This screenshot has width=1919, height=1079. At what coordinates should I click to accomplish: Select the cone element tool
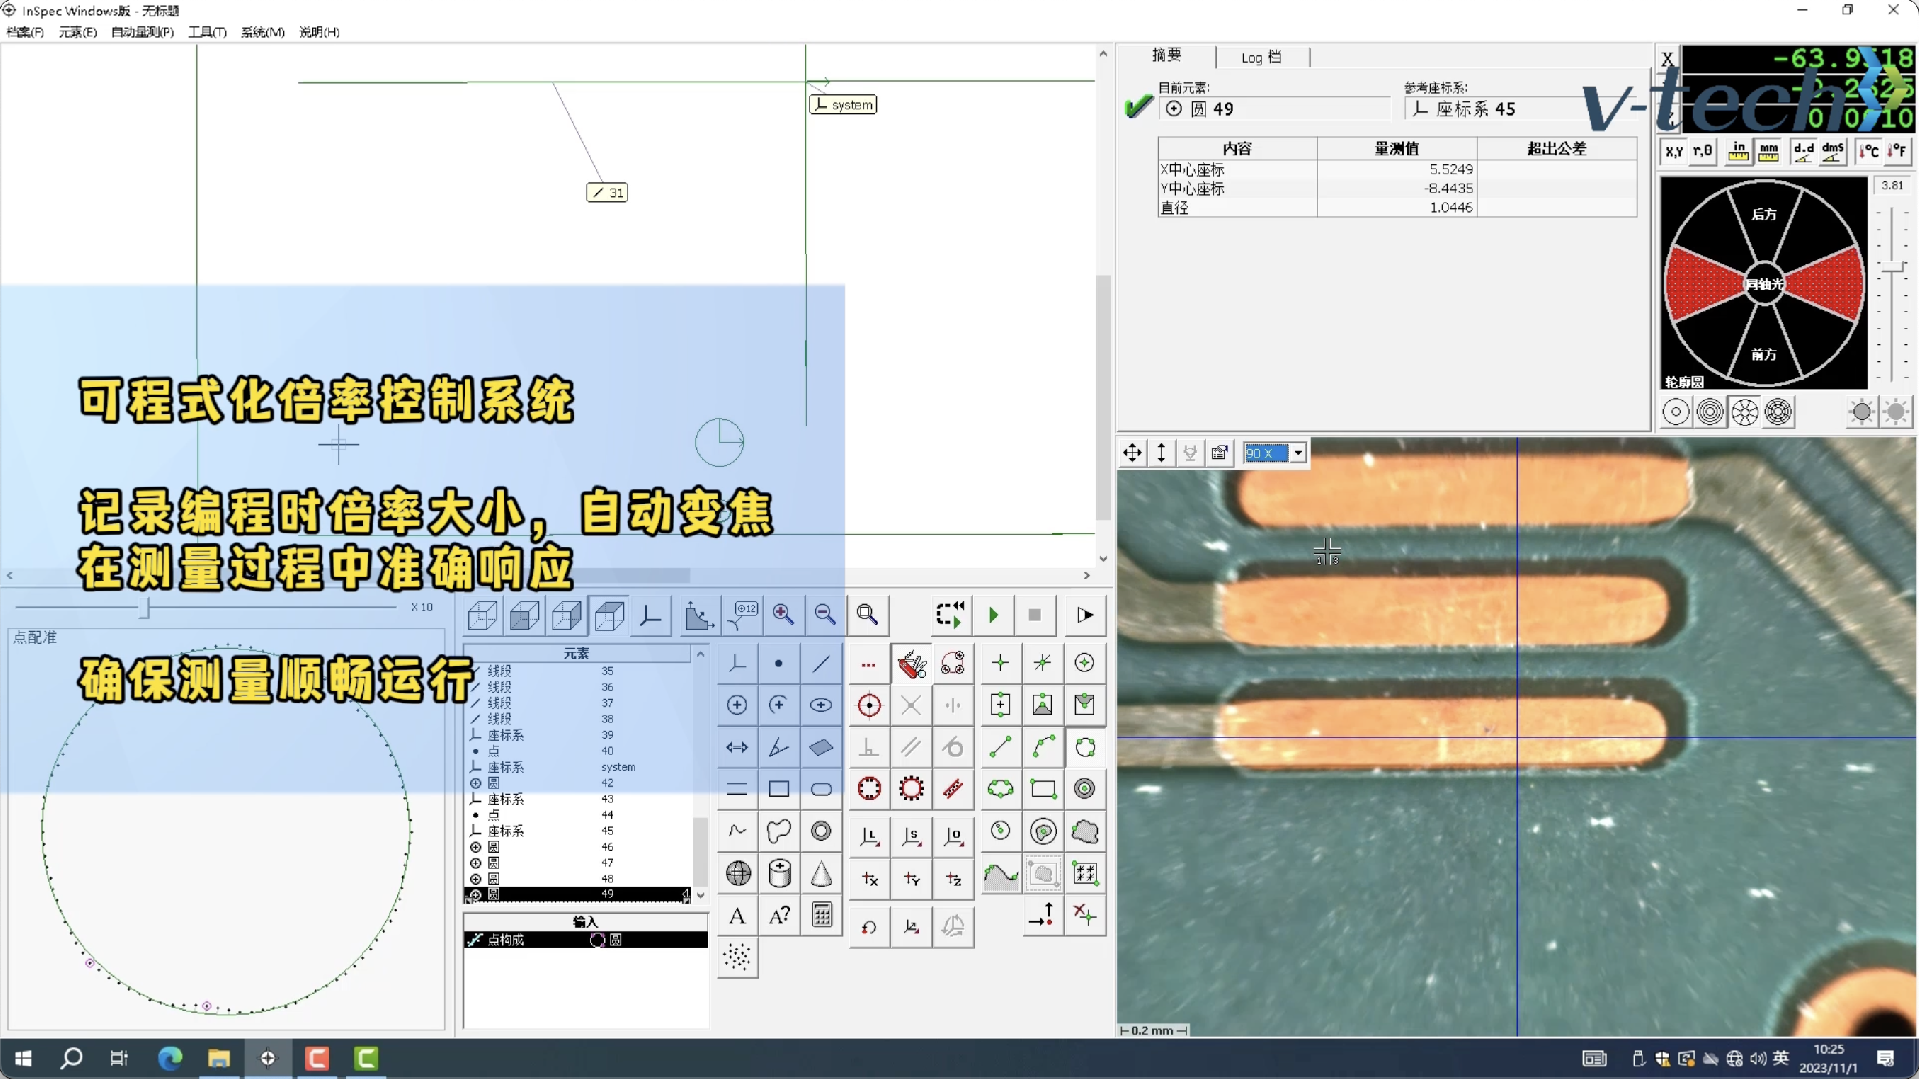pos(821,873)
